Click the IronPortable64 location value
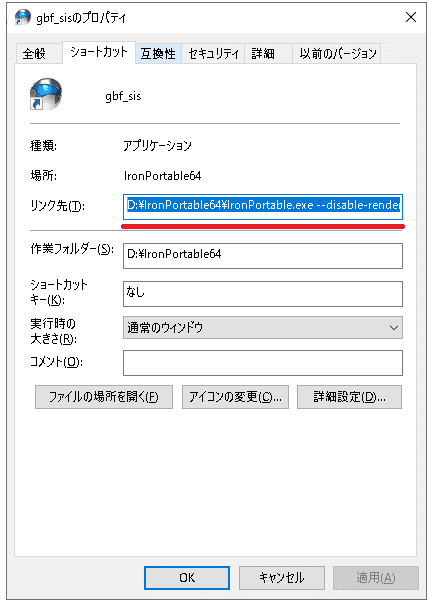 click(x=163, y=176)
